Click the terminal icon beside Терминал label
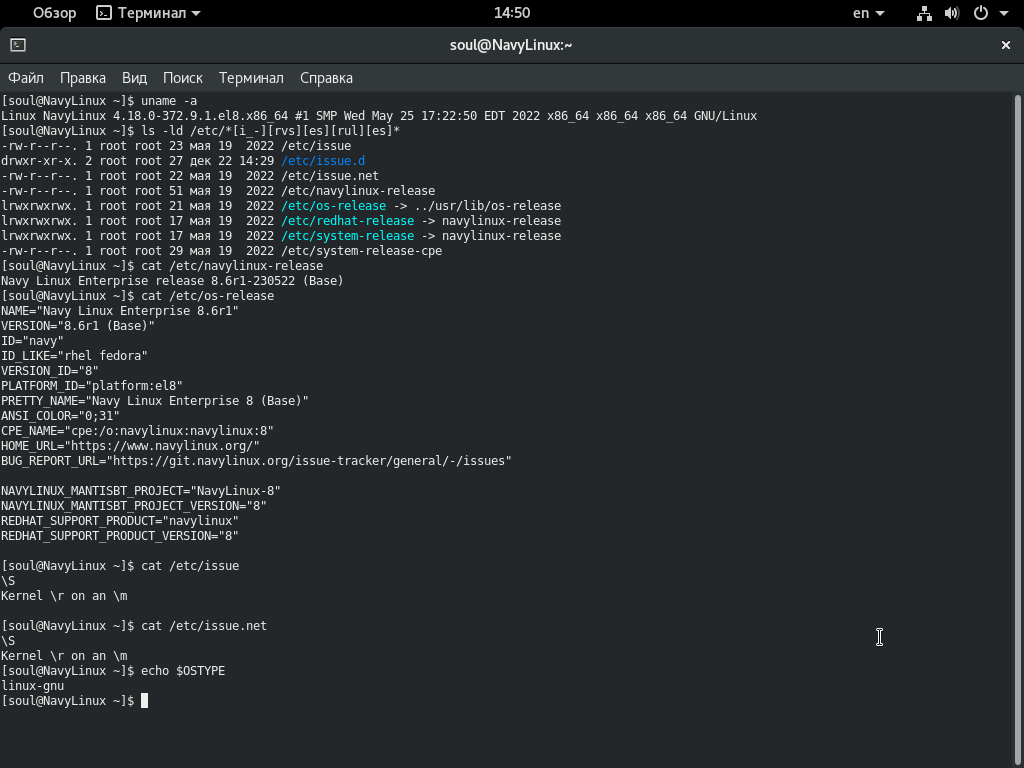The image size is (1024, 768). pyautogui.click(x=103, y=13)
